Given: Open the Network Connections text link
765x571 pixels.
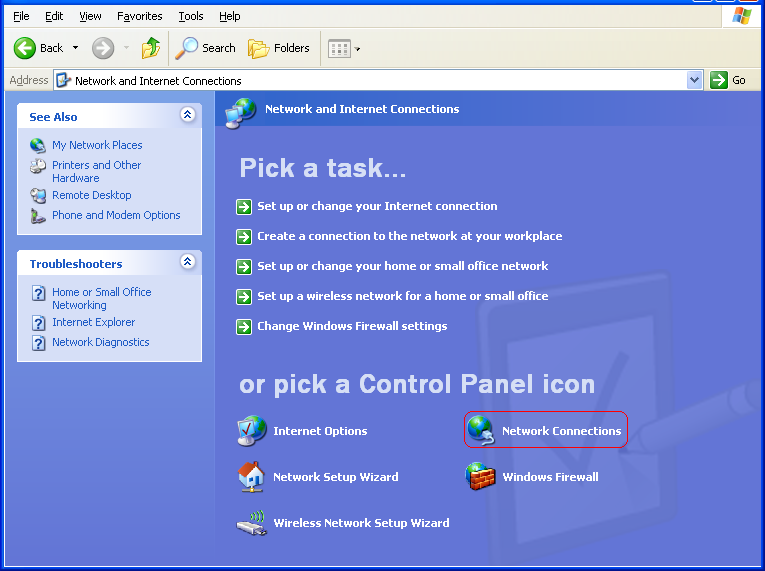Looking at the screenshot, I should 562,431.
